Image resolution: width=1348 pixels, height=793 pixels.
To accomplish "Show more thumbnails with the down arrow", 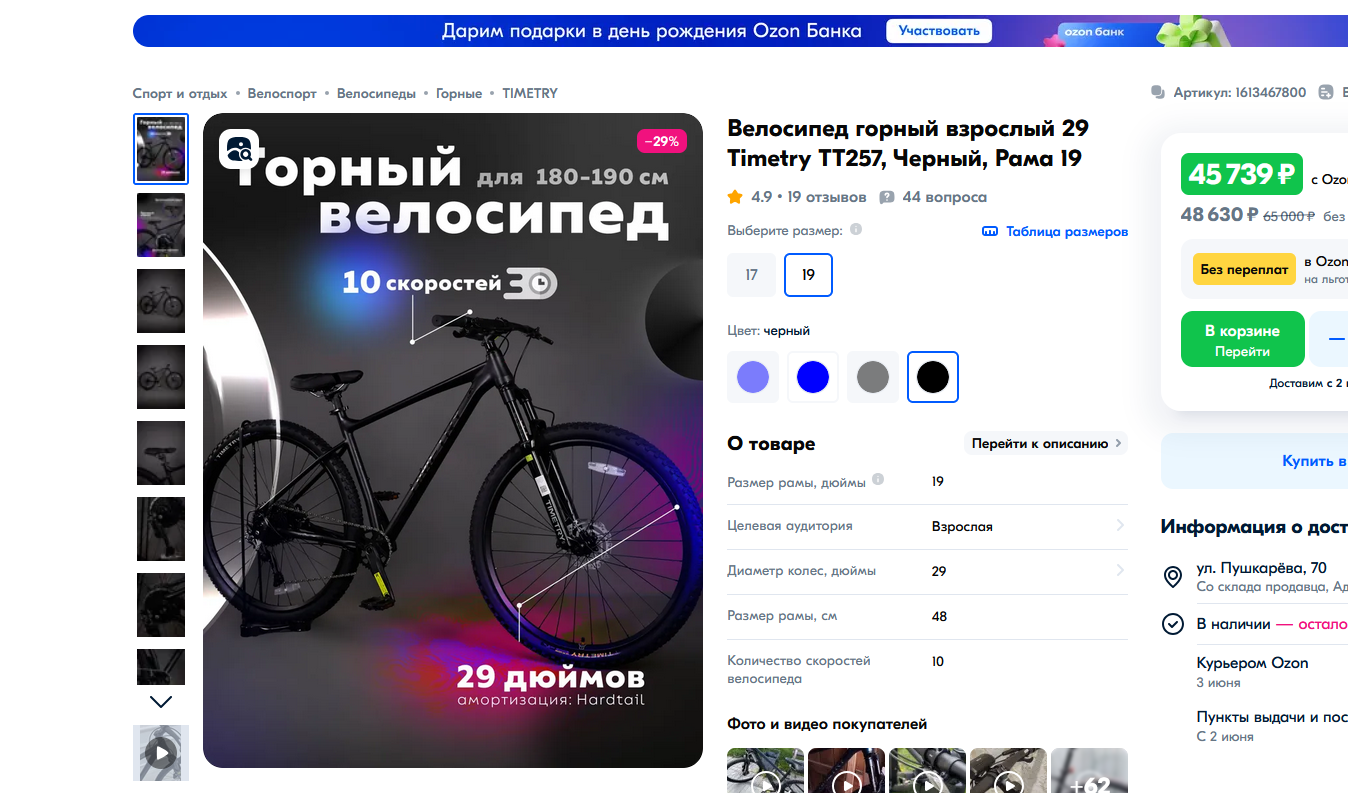I will (x=161, y=702).
